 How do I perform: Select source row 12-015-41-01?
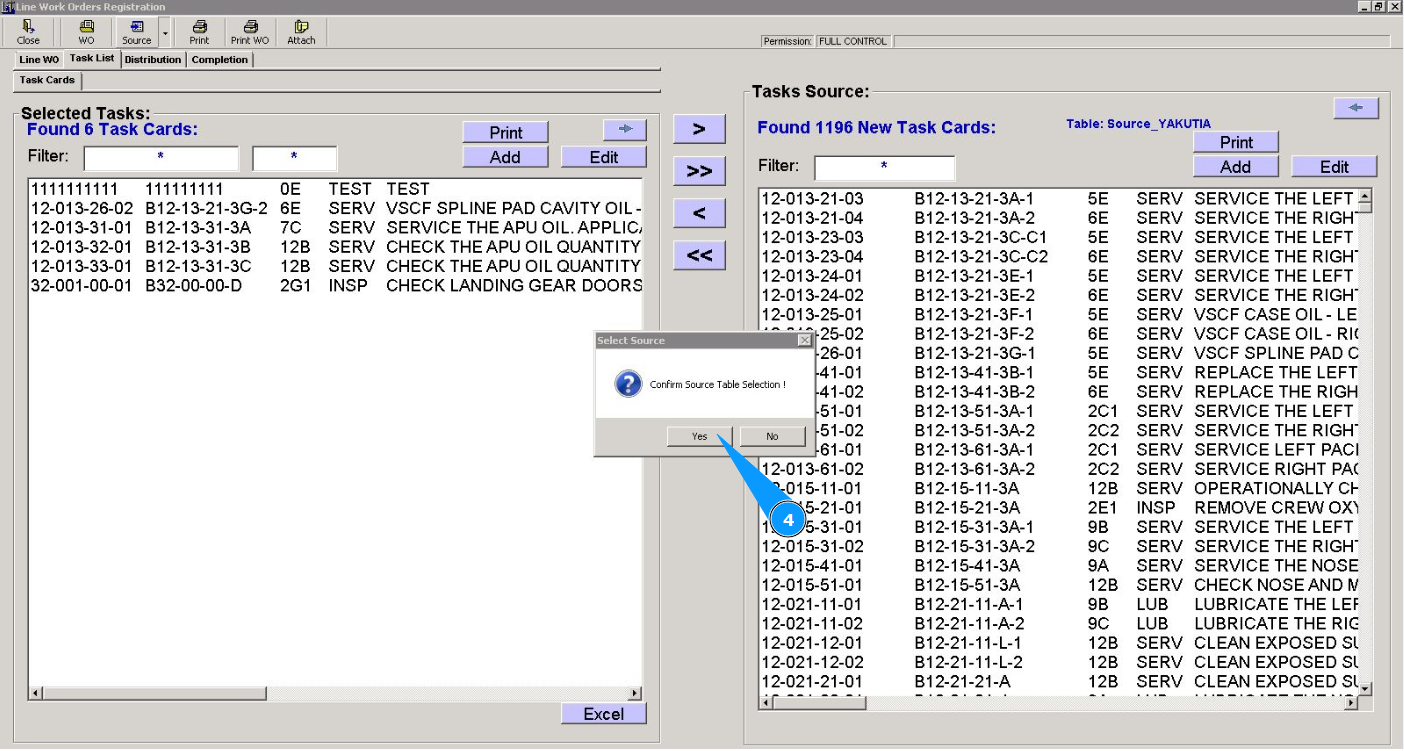click(x=1058, y=566)
